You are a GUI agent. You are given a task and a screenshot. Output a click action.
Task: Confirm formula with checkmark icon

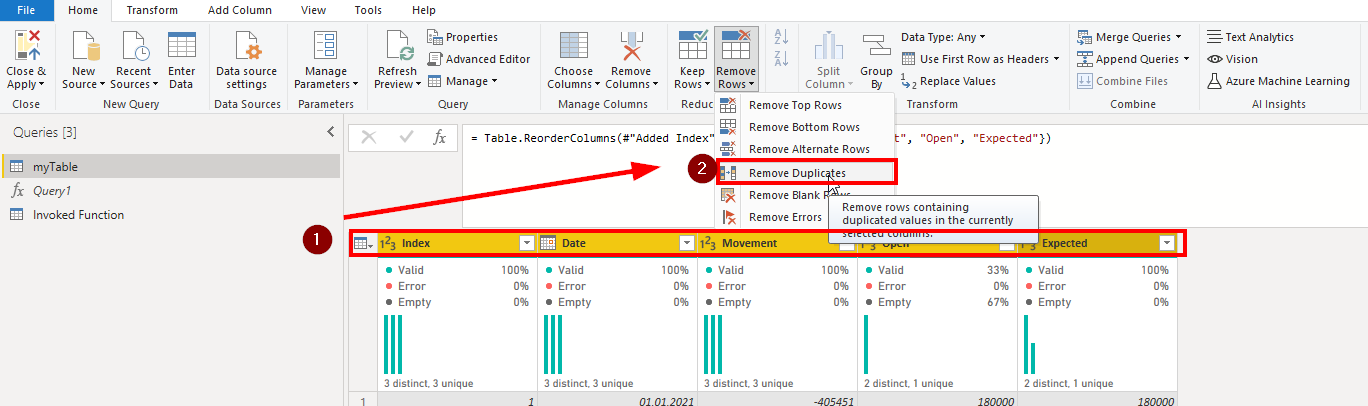406,138
